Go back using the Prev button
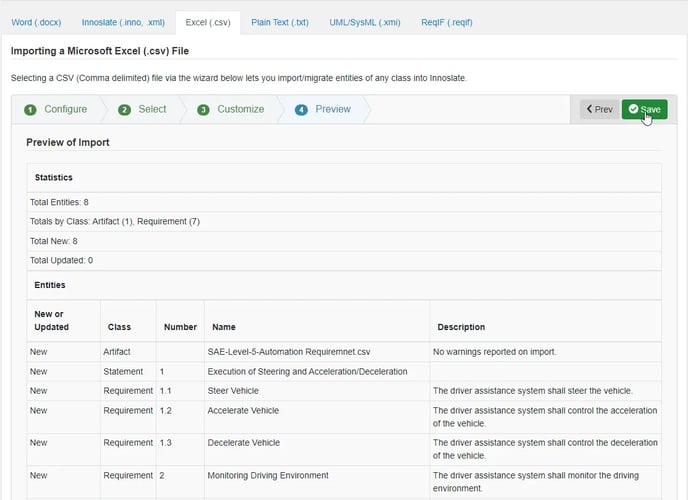The image size is (688, 500). pos(599,109)
